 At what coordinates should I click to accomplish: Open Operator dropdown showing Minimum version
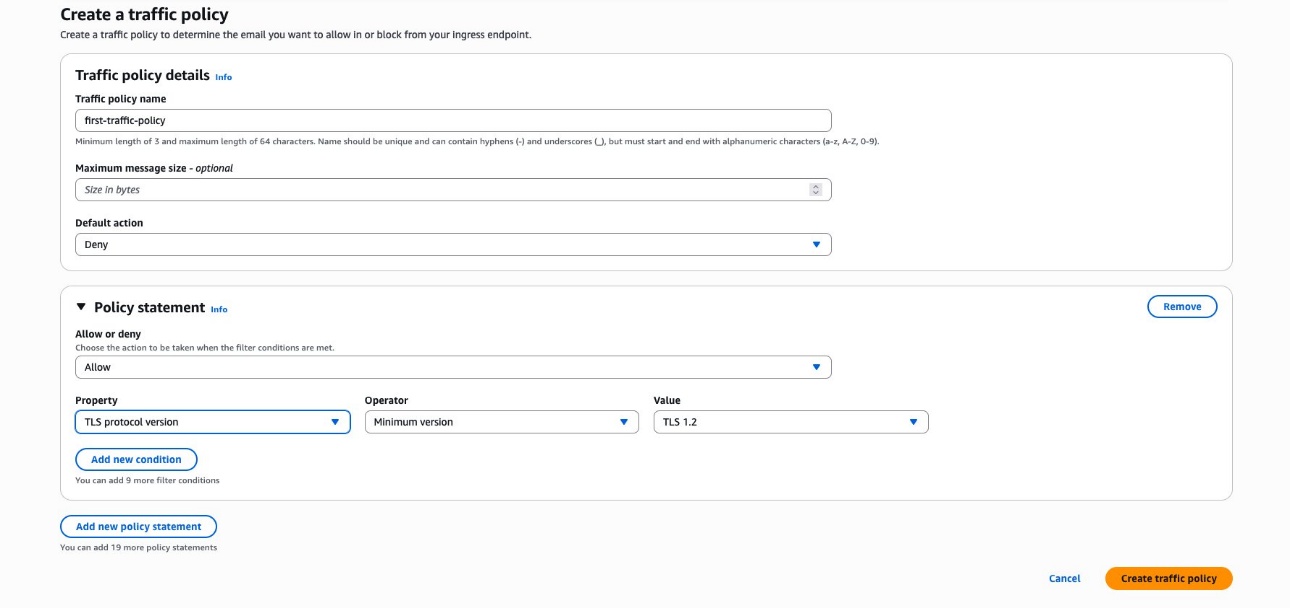coord(501,422)
